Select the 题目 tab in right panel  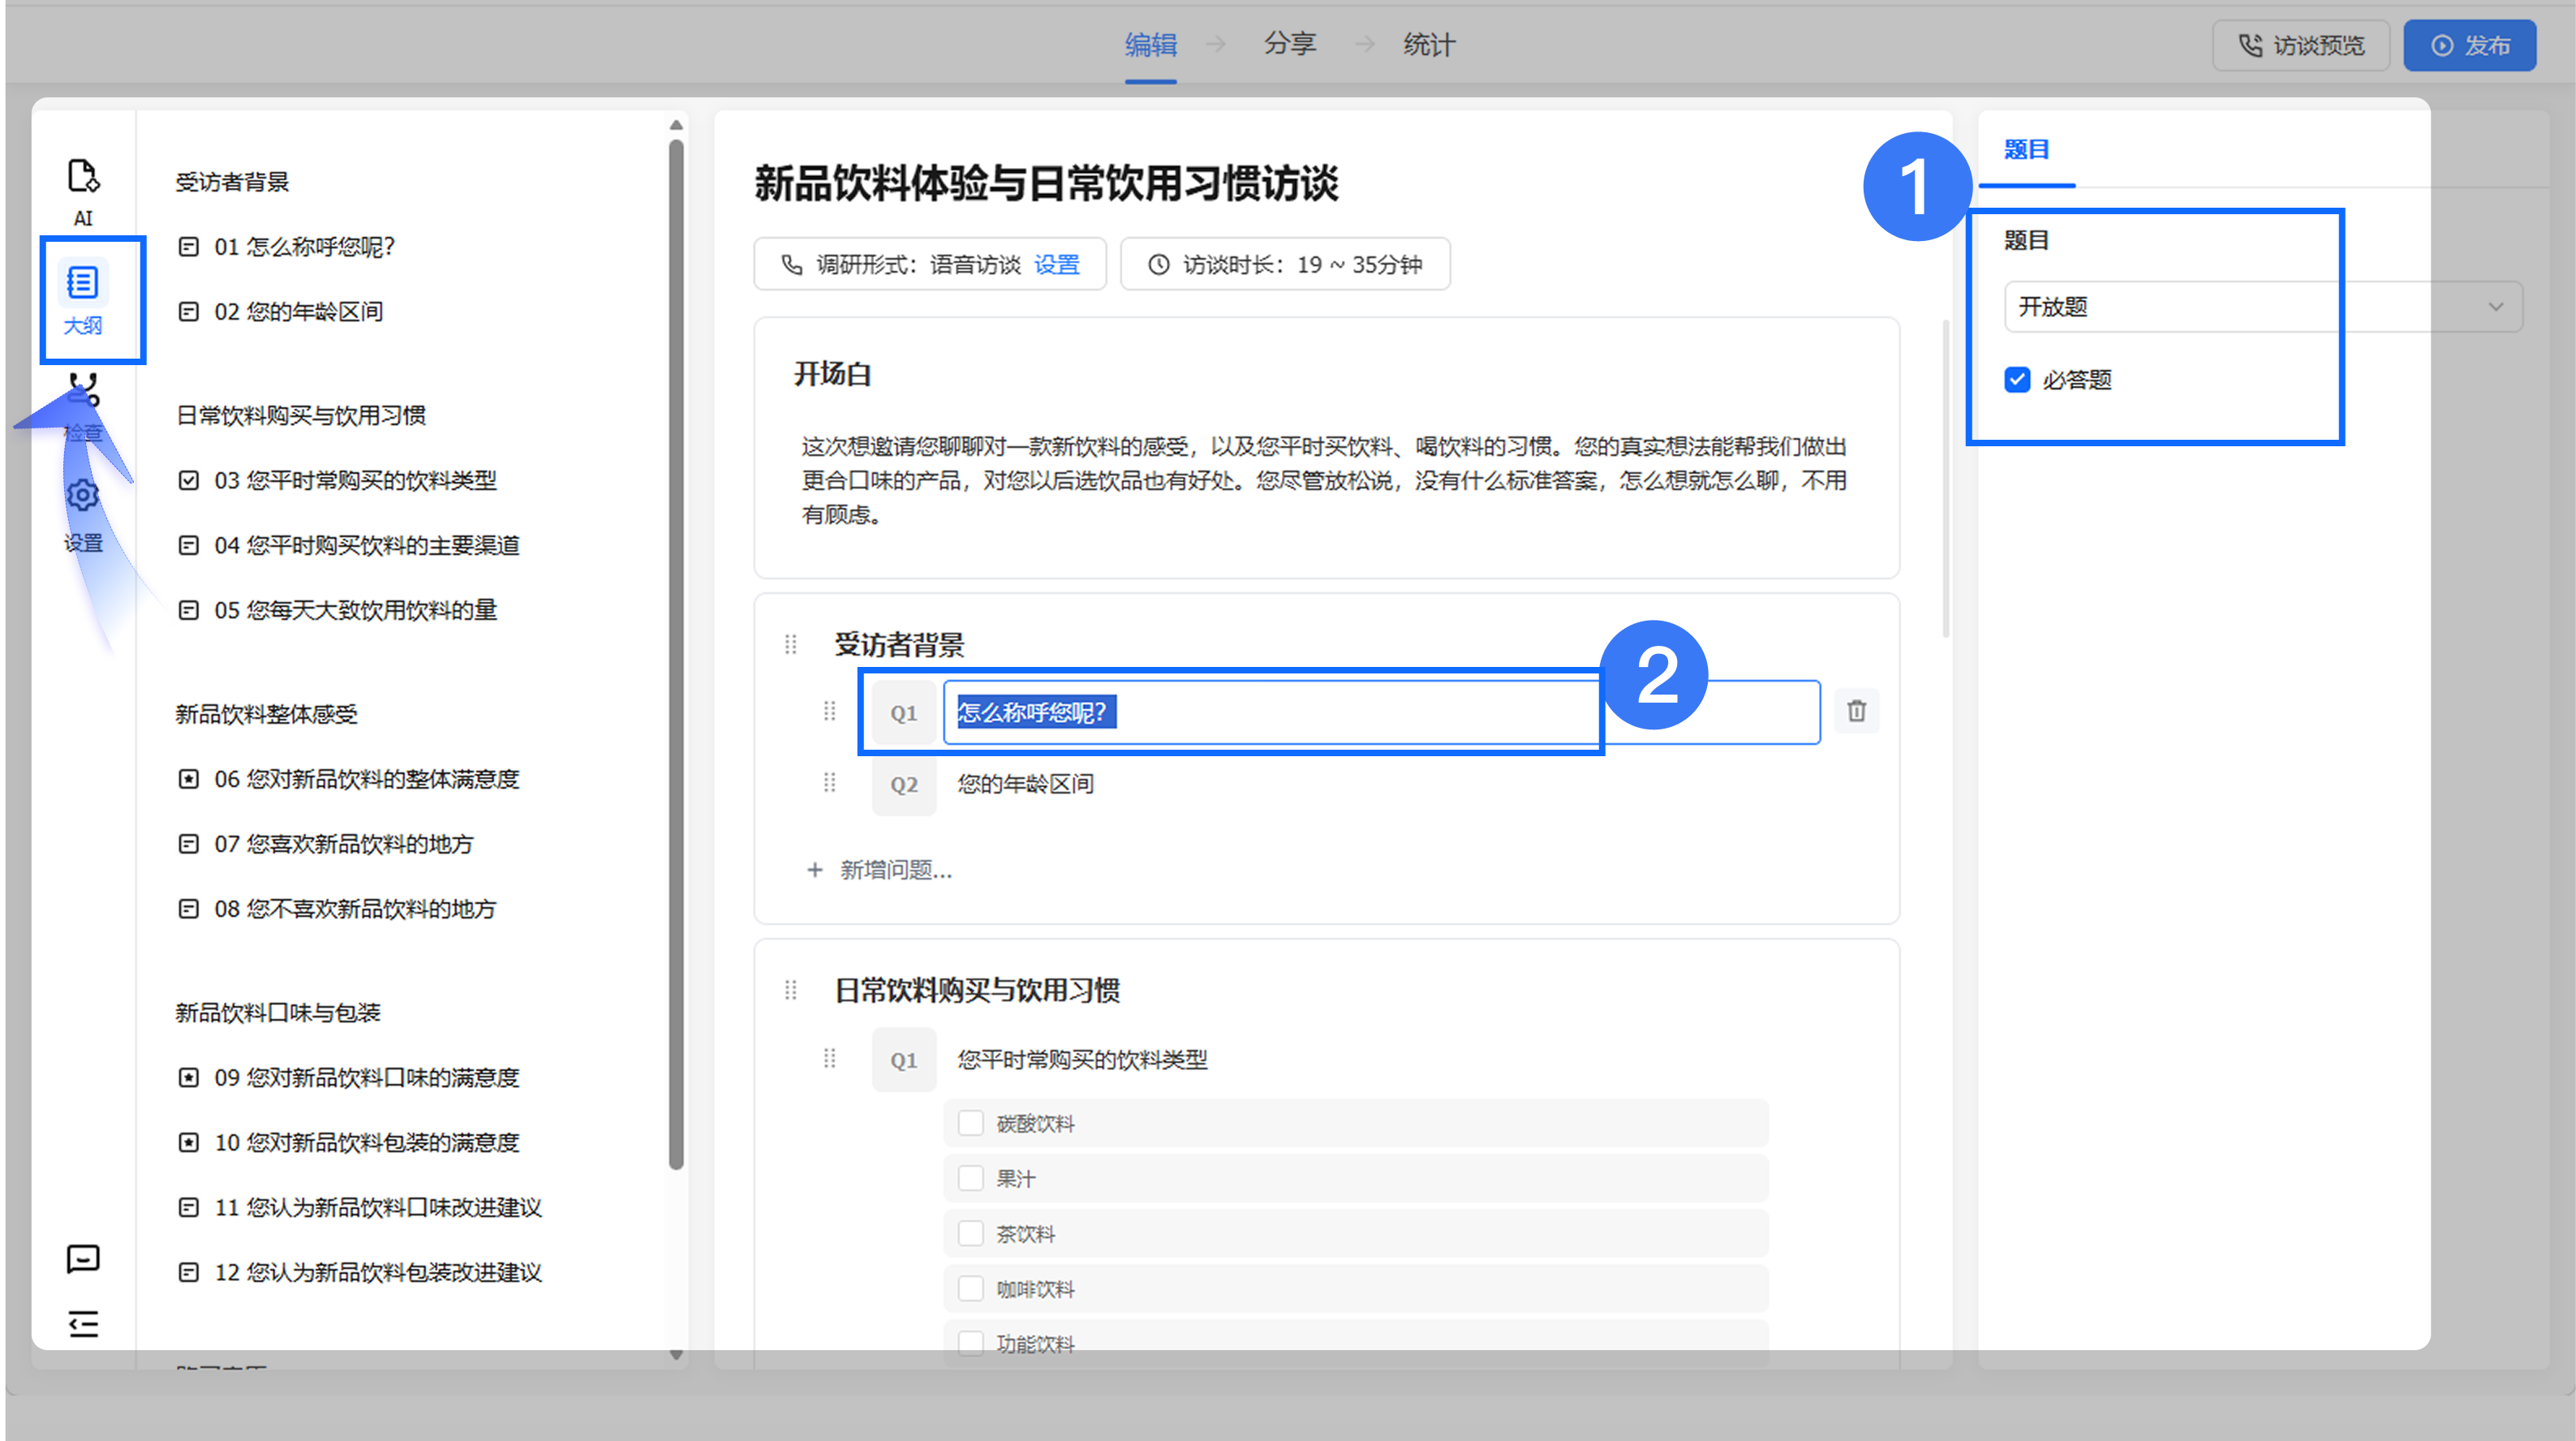(x=2027, y=150)
